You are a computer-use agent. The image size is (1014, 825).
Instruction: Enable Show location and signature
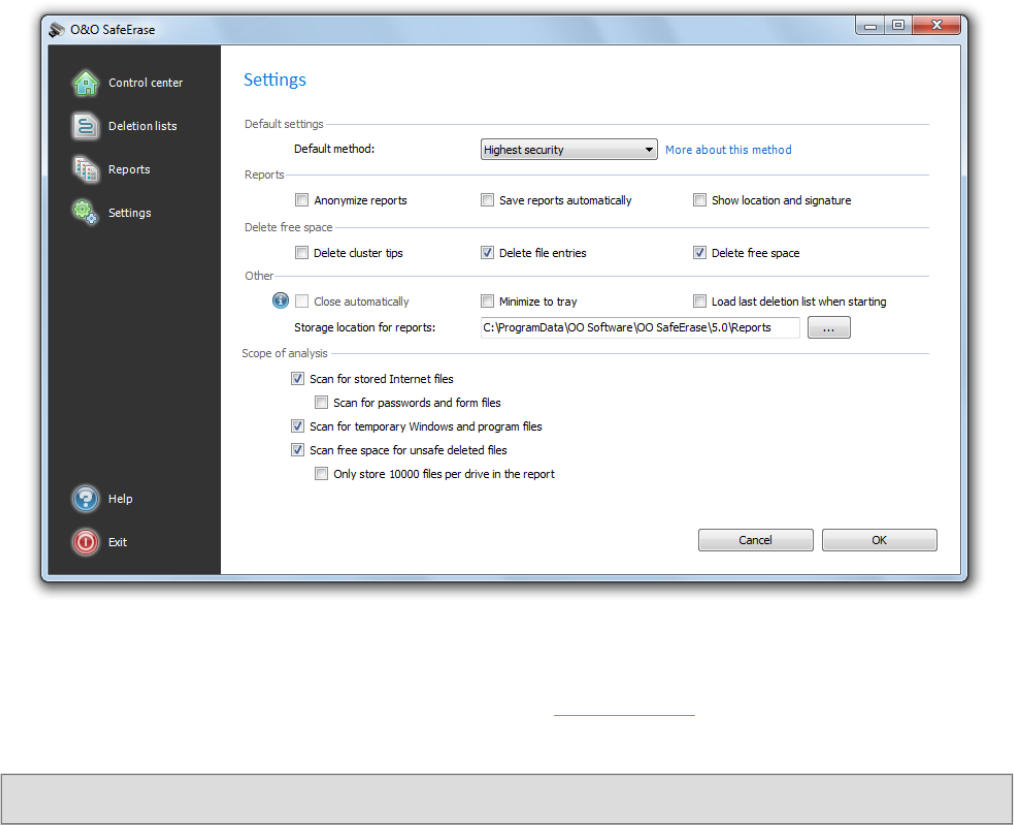coord(699,200)
